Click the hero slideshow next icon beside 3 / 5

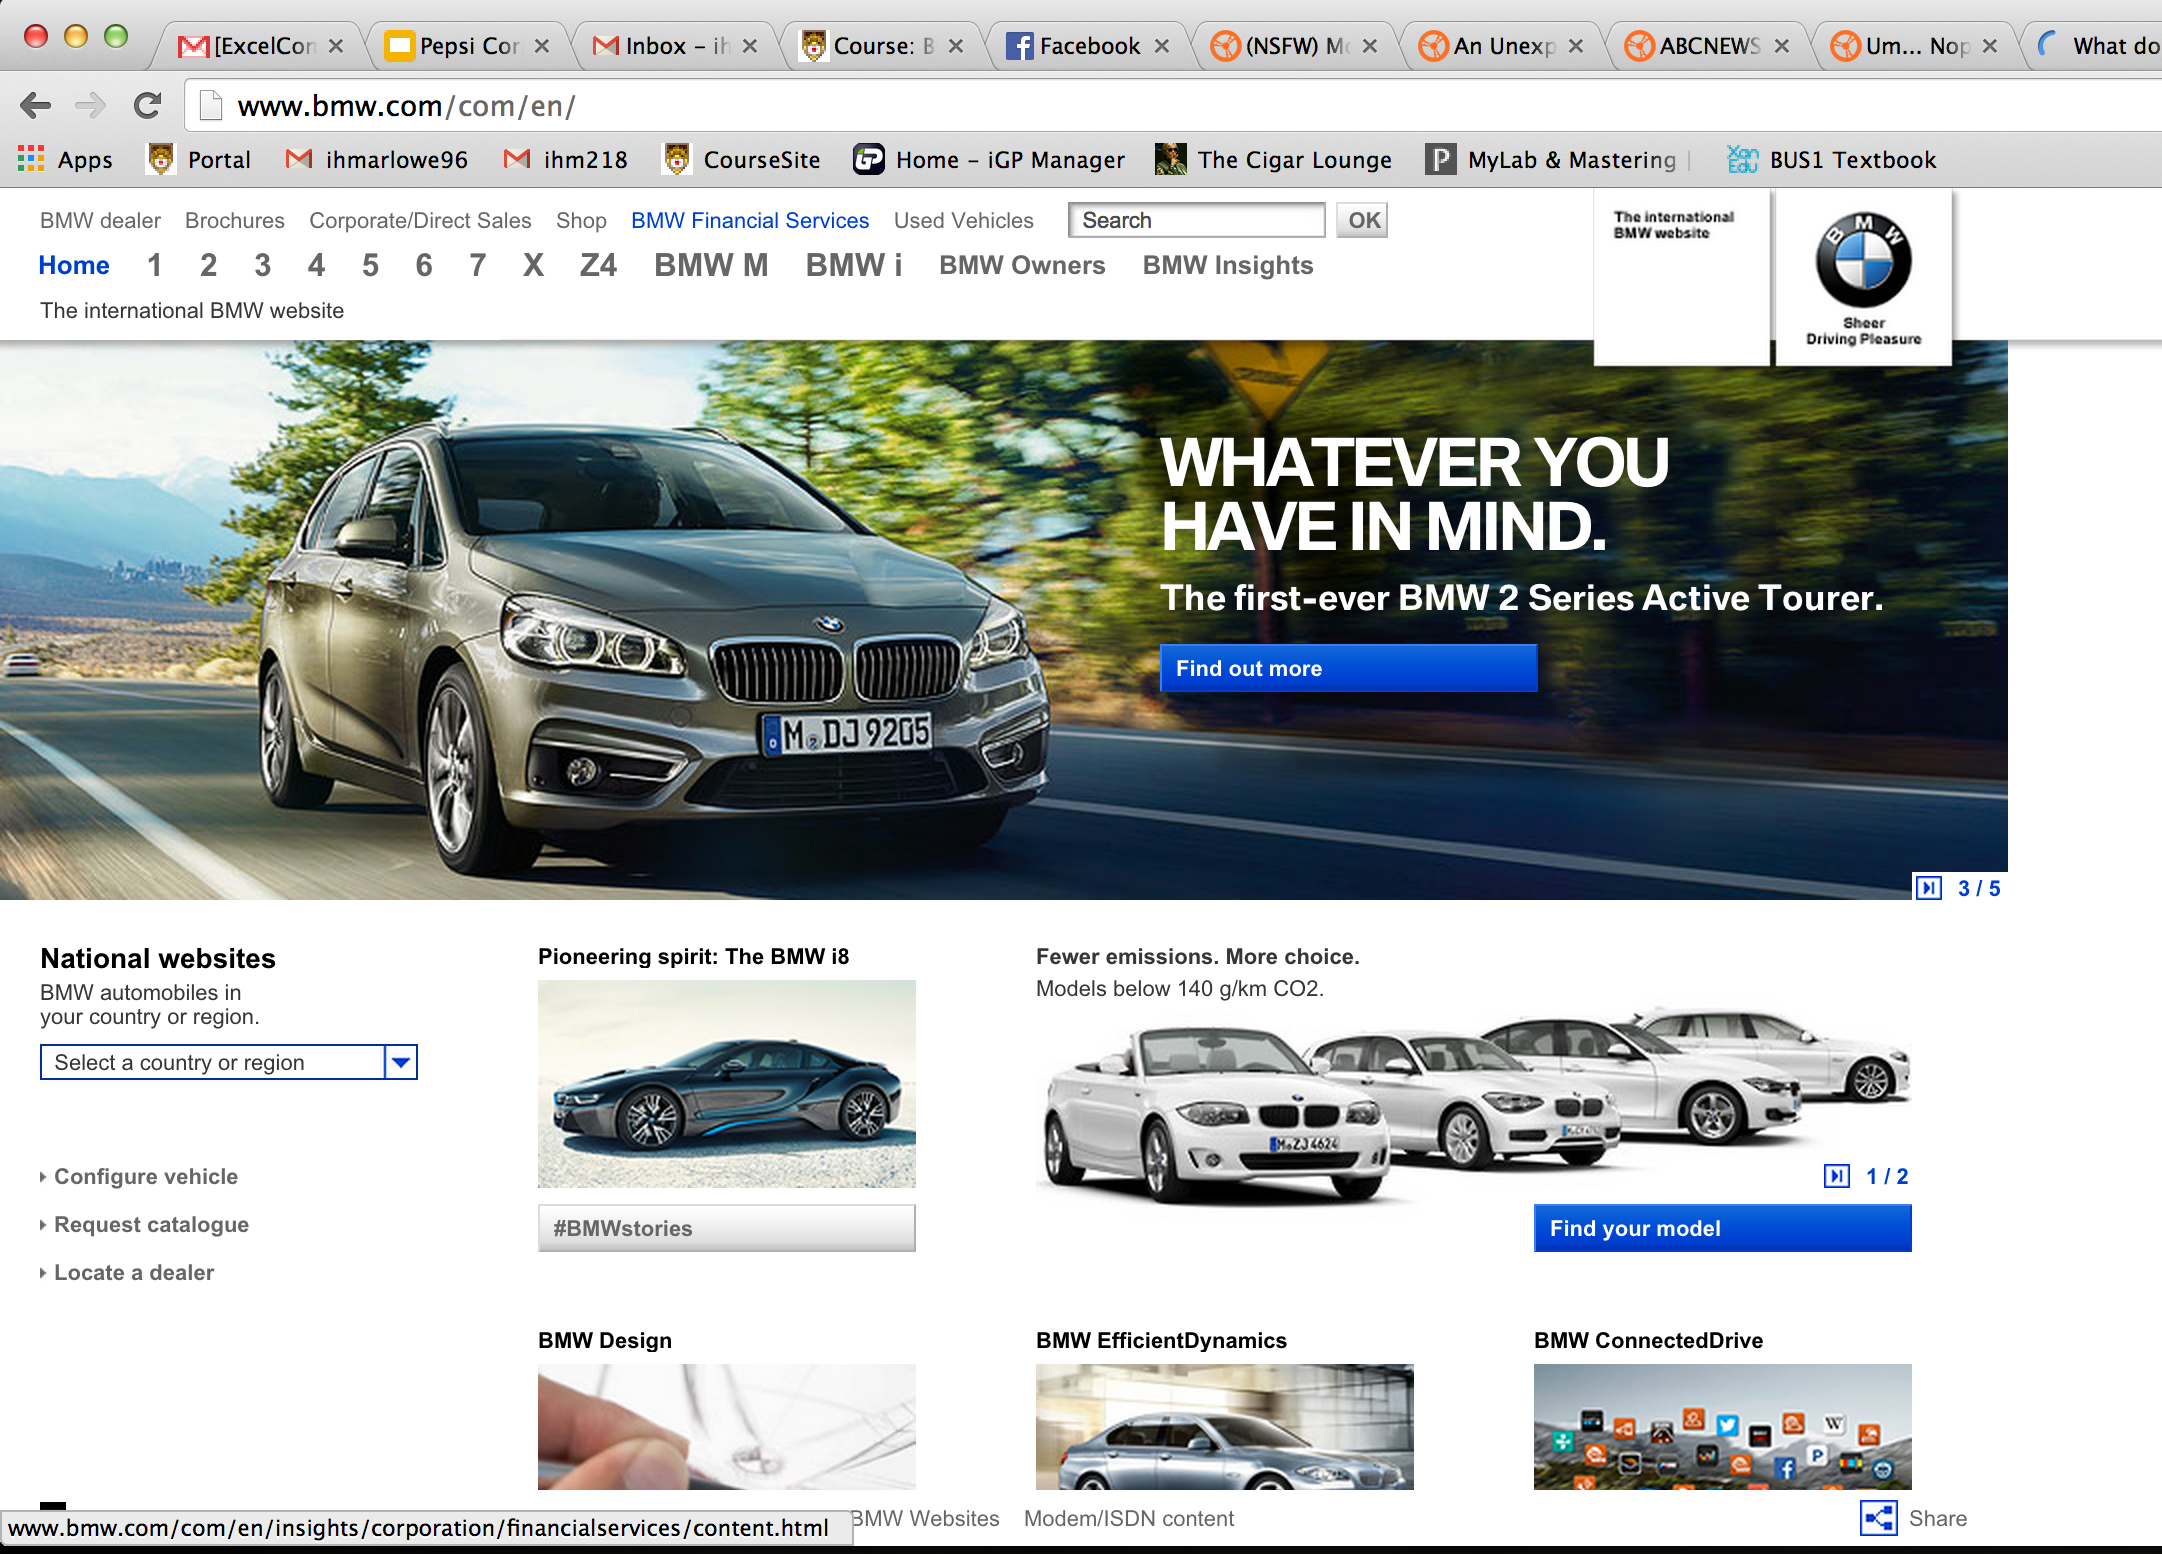pos(1928,888)
